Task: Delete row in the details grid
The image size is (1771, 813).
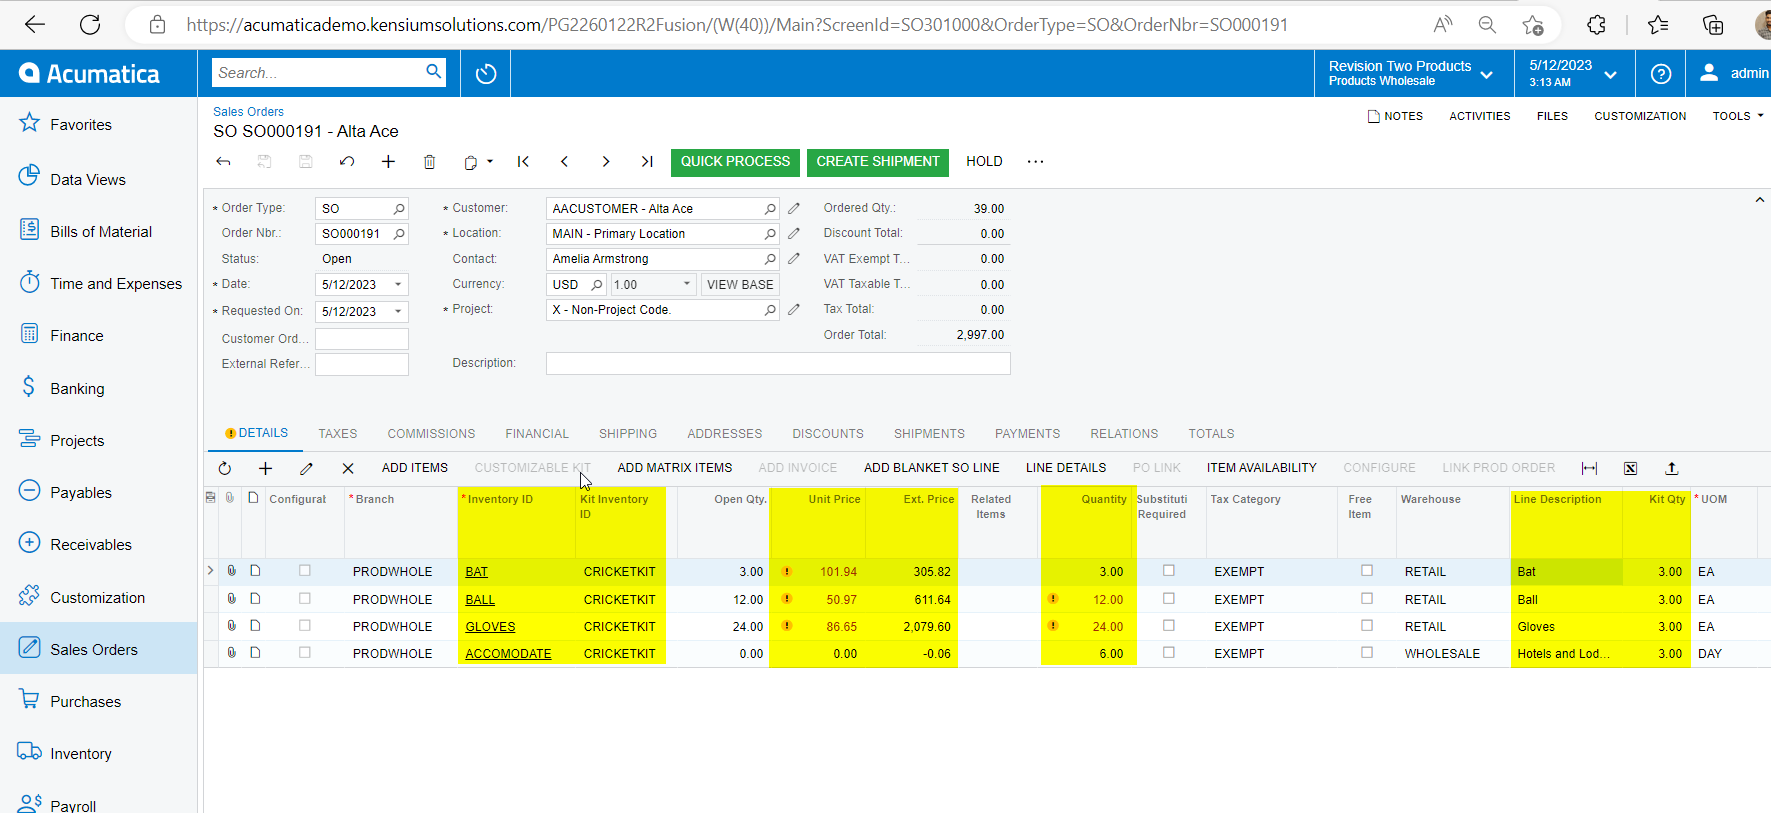Action: pos(348,468)
